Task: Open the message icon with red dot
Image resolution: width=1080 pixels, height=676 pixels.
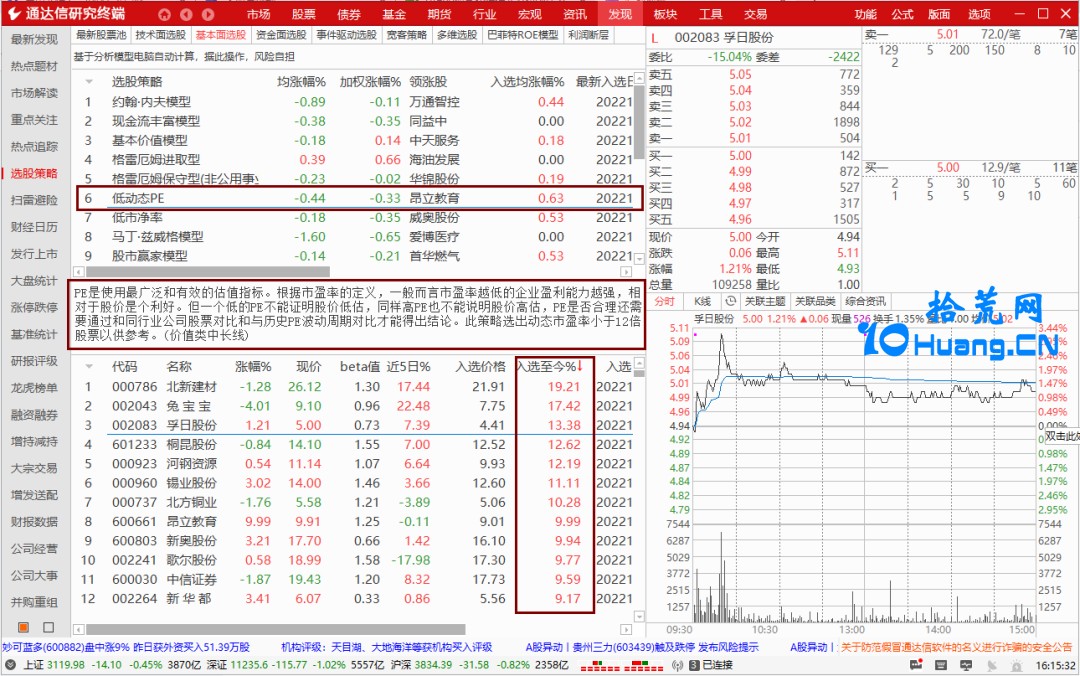Action: click(915, 665)
